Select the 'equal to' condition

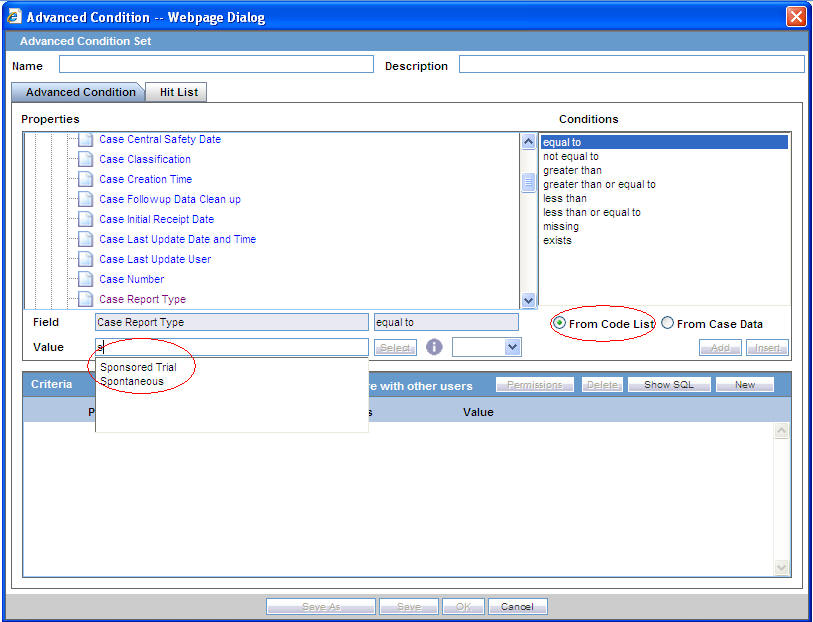coord(664,142)
